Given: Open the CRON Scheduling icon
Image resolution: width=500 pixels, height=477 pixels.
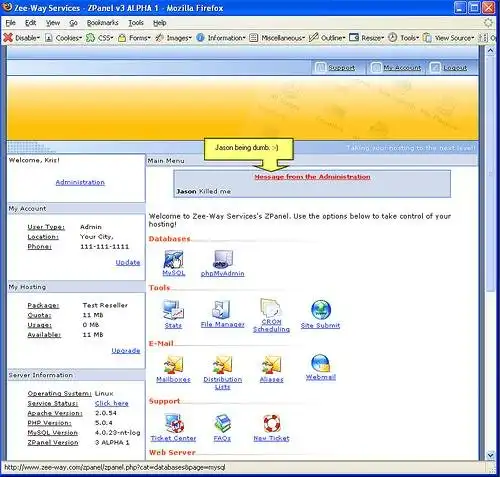Looking at the screenshot, I should pos(271,308).
